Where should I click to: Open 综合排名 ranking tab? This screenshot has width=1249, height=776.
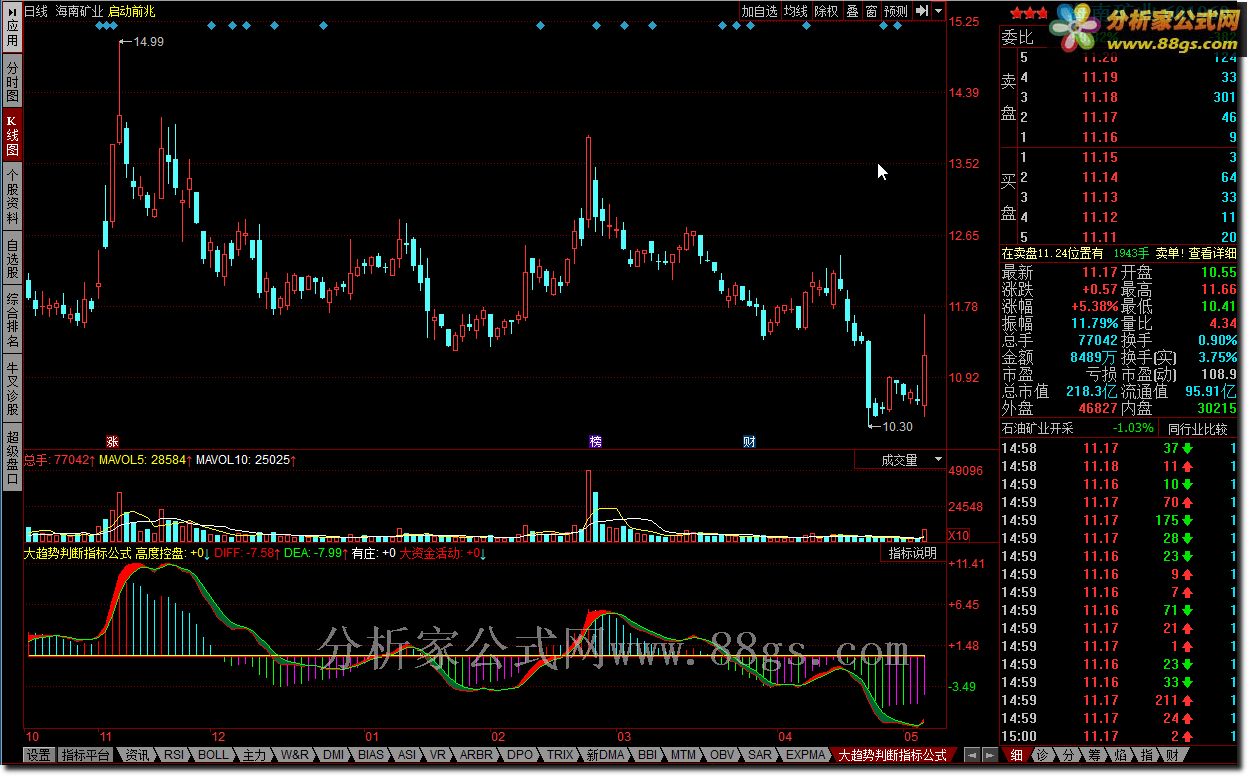(x=12, y=320)
